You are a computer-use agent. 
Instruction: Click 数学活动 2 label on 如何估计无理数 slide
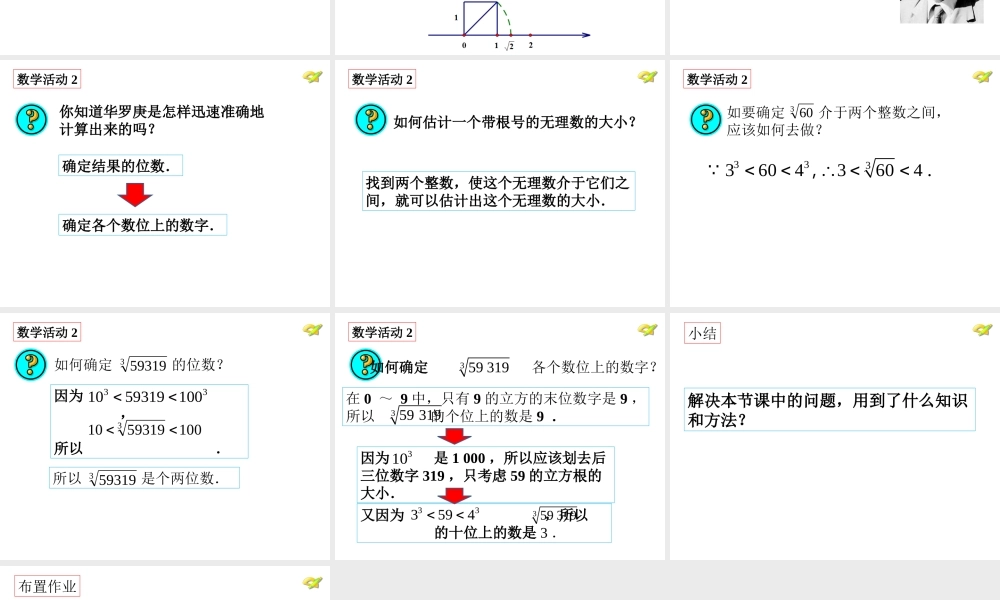382,79
